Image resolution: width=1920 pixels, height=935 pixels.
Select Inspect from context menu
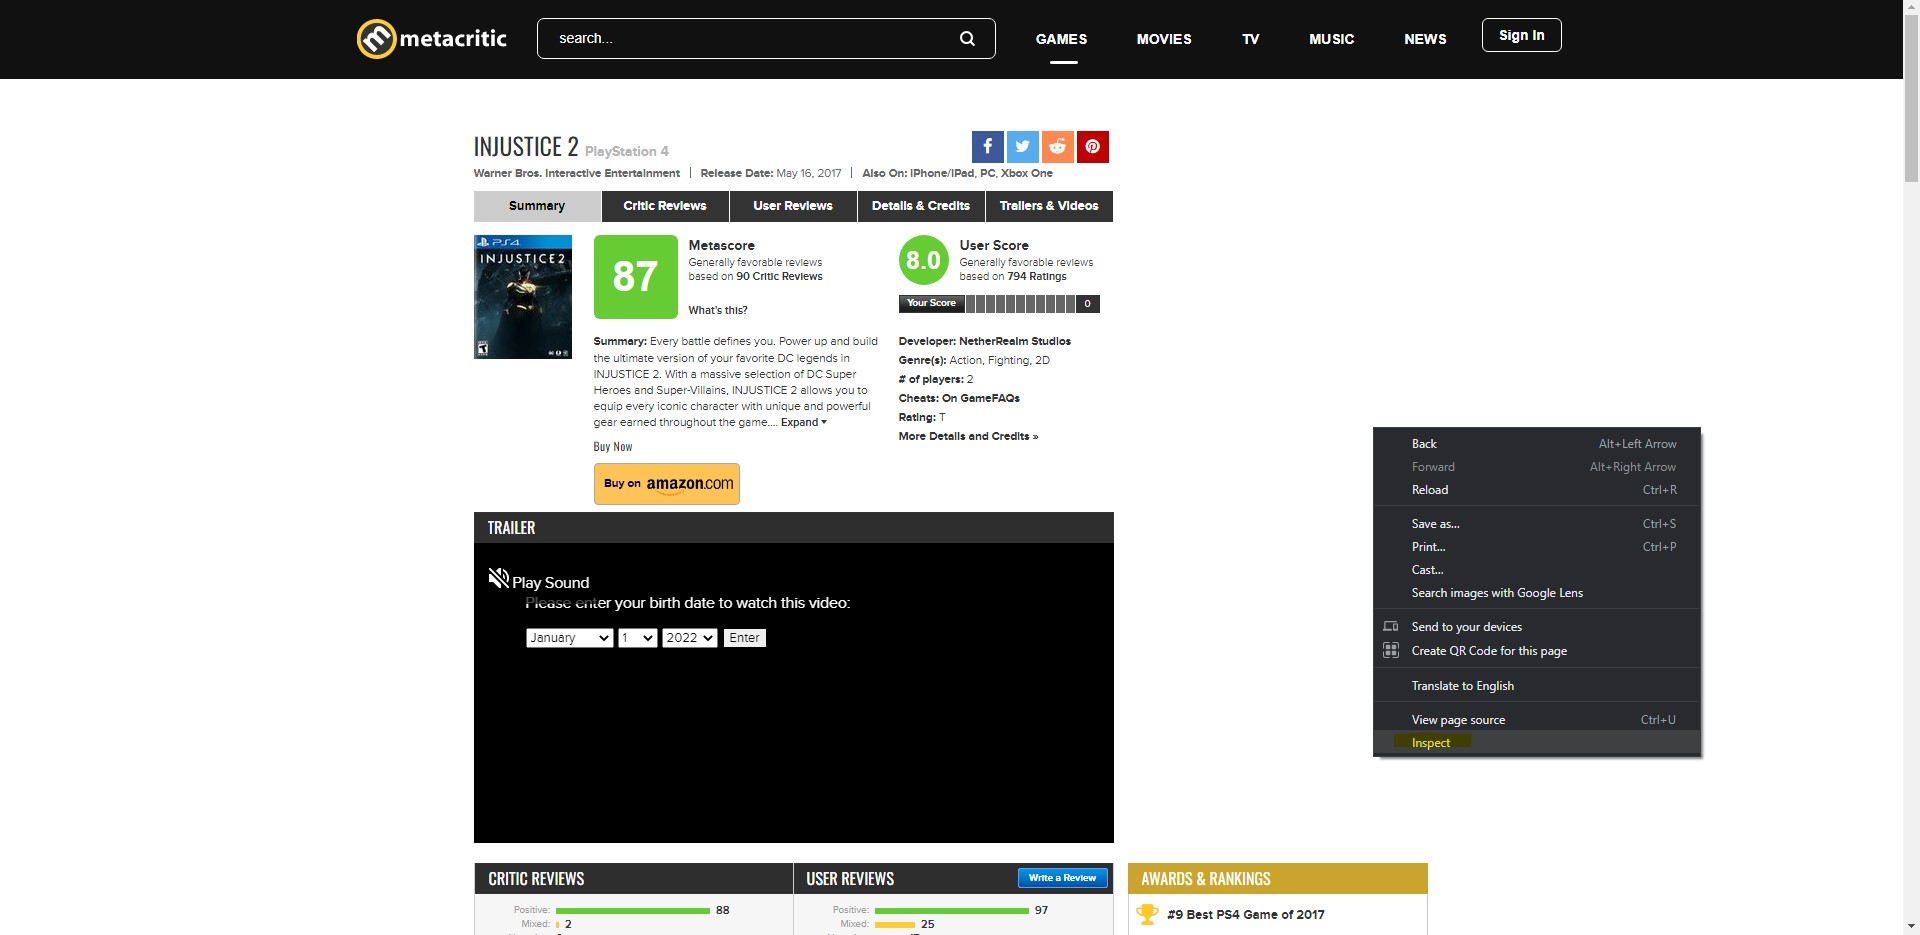[1537, 743]
